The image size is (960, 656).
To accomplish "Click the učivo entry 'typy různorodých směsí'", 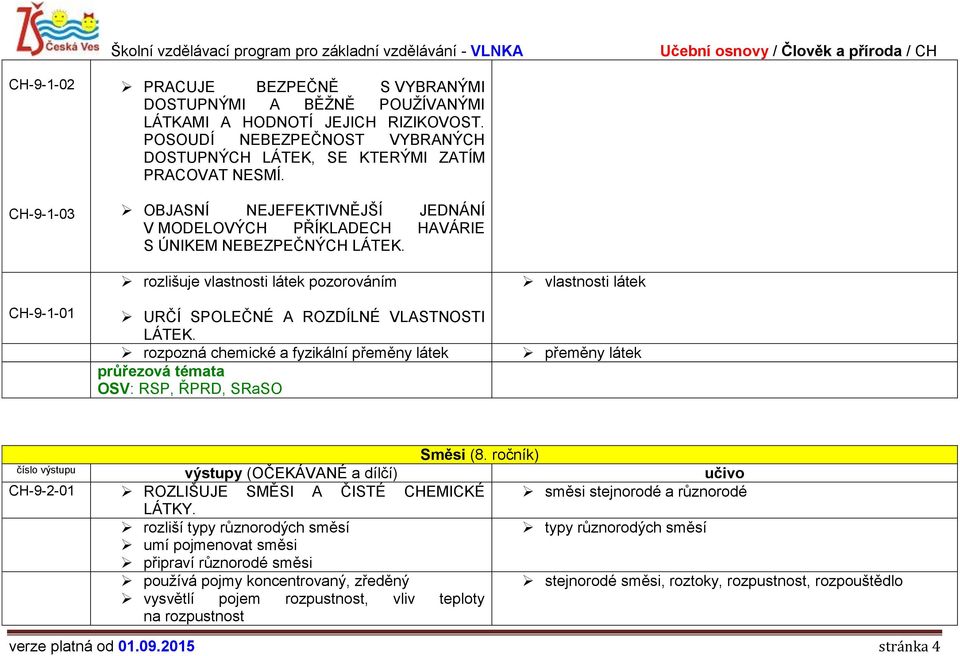I will [x=625, y=527].
